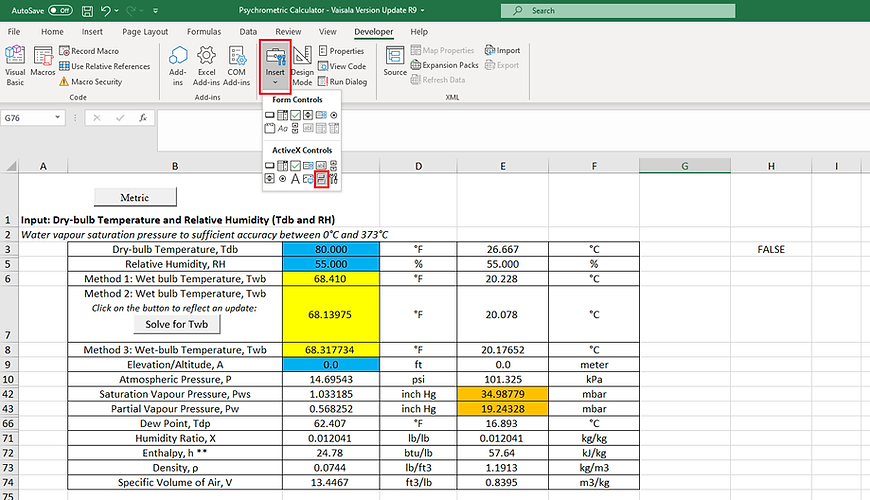
Task: Insert a Form Controls Combo Box
Action: (282, 115)
